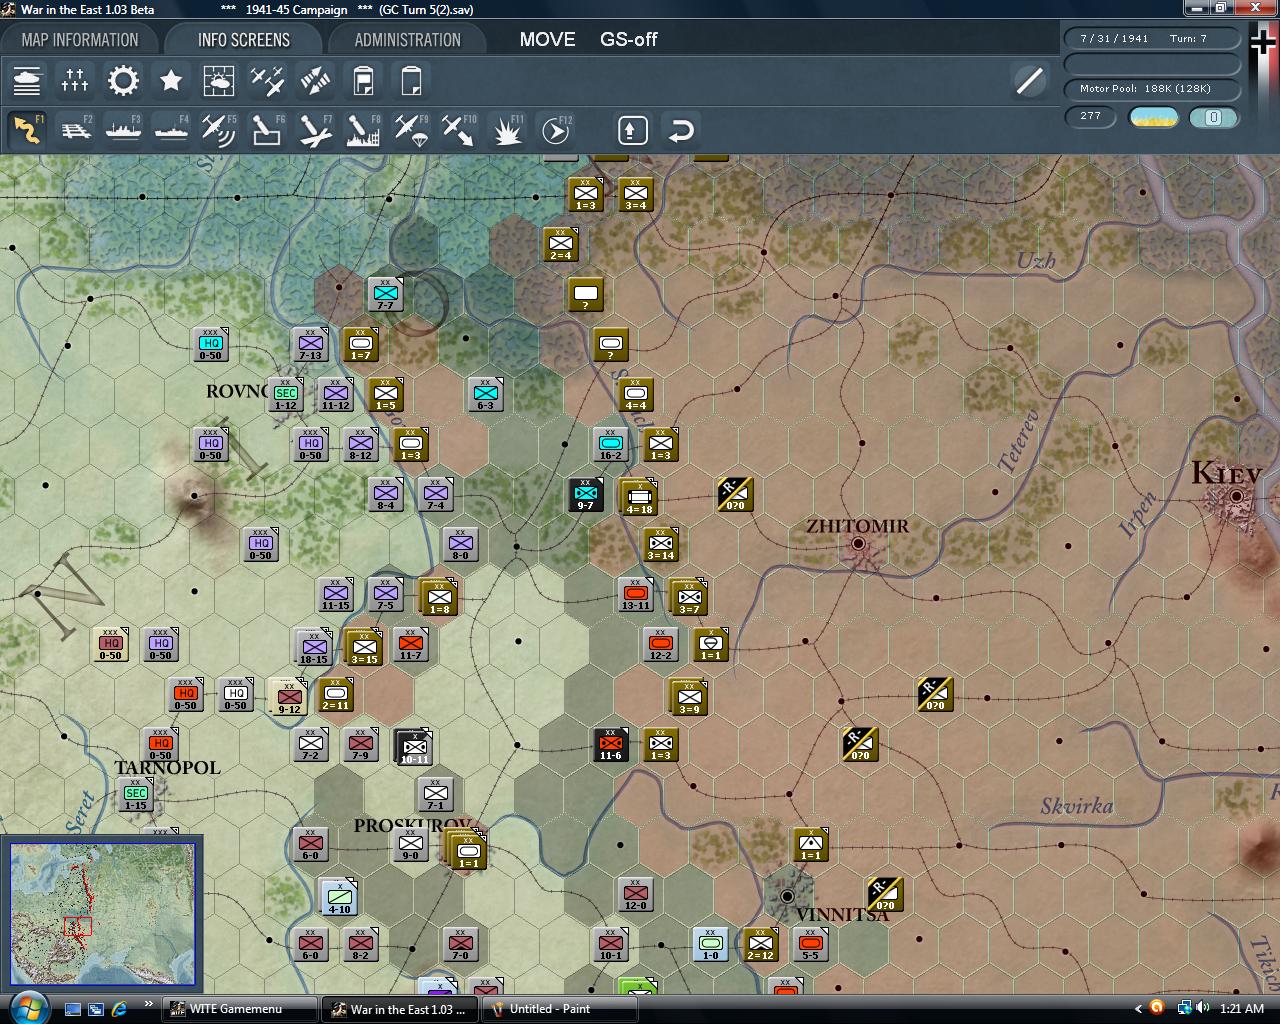Toggle the GS-off ground support setting
Screen dimensions: 1280x1024
tap(628, 40)
